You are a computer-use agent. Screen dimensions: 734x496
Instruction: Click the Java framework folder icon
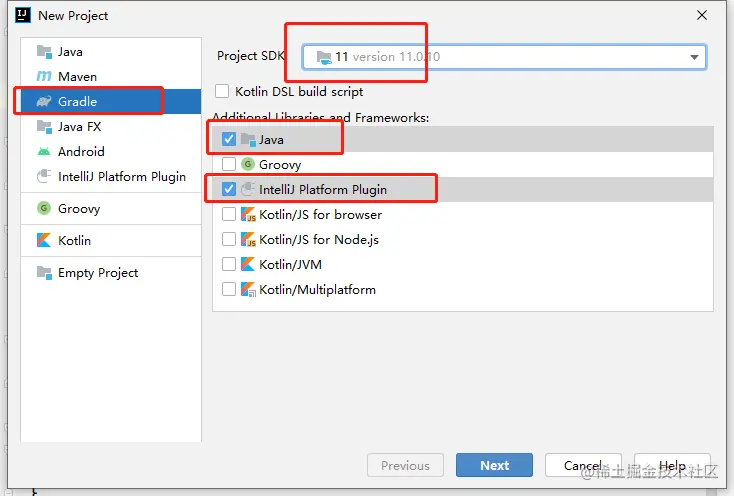click(x=248, y=139)
